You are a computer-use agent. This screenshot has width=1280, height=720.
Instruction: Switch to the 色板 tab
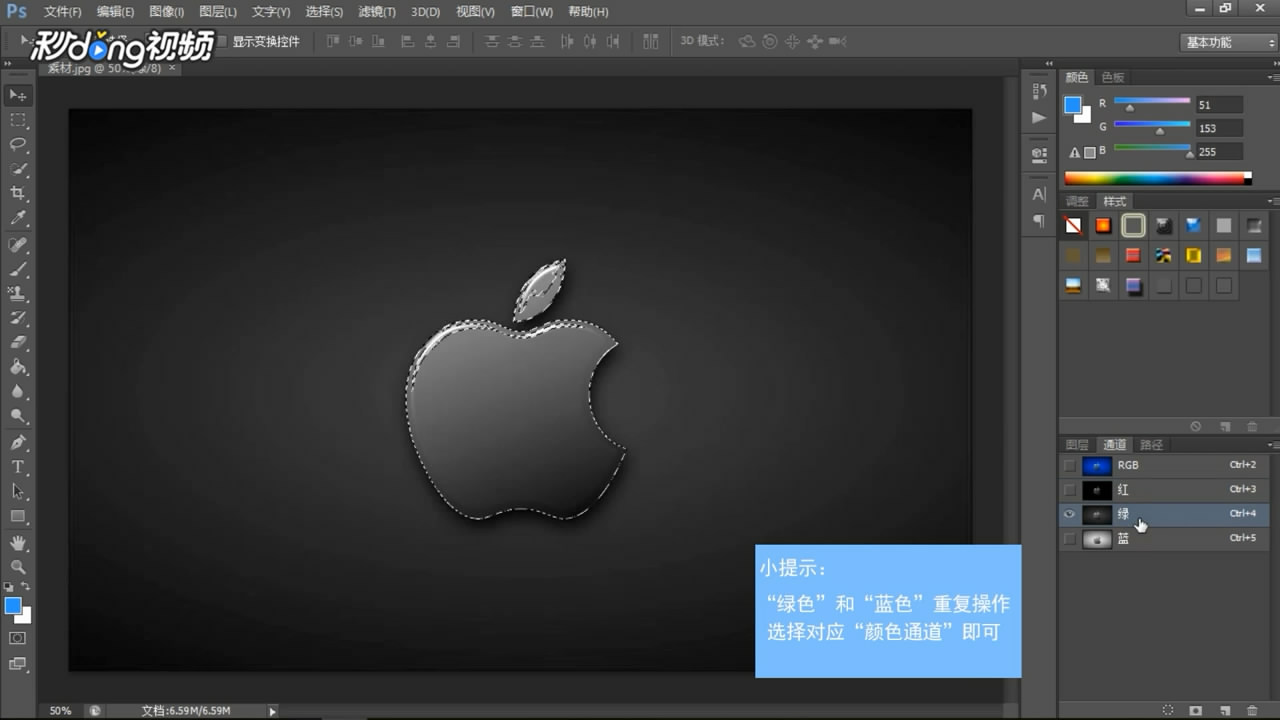1113,77
